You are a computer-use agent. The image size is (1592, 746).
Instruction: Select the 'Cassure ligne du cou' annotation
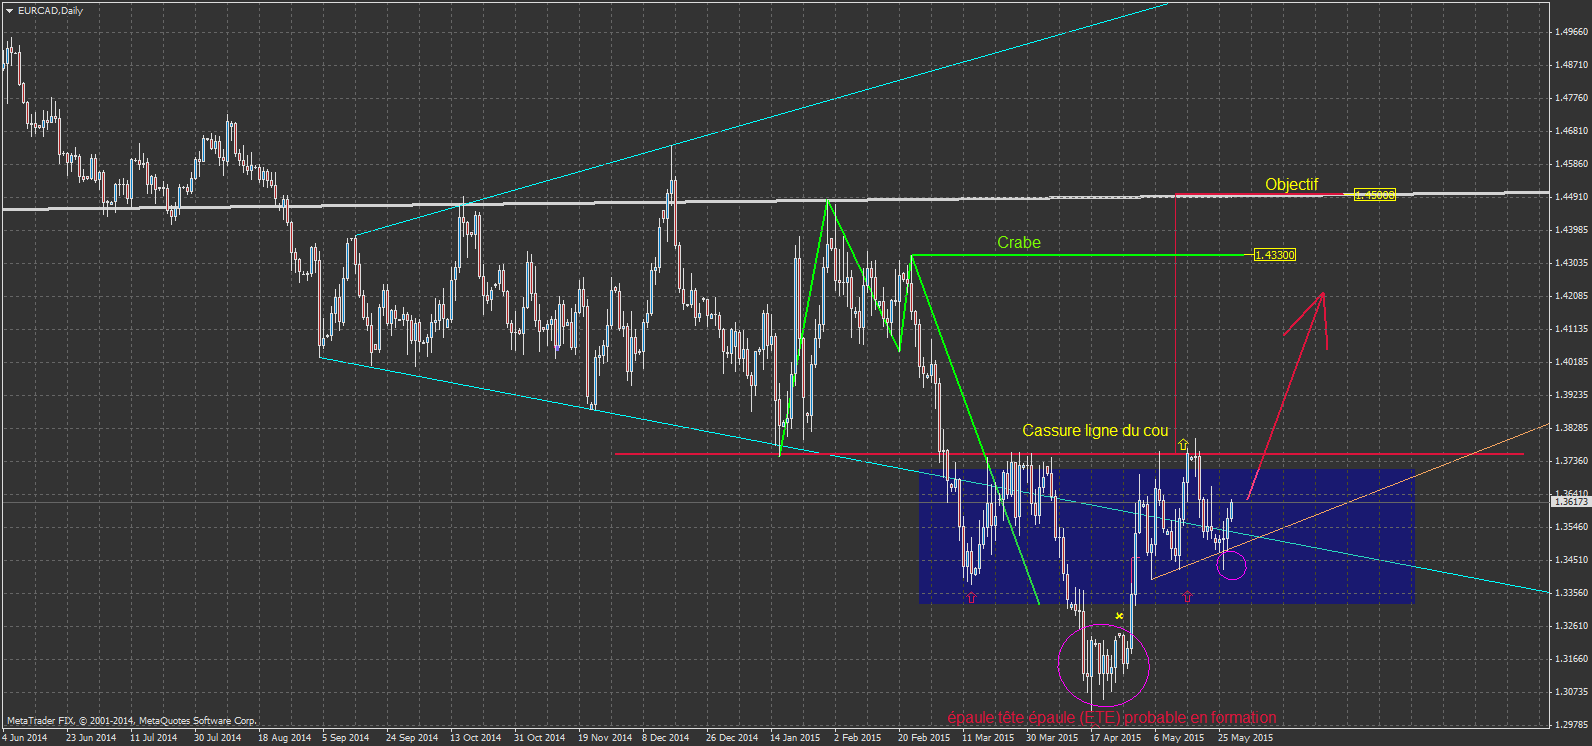click(x=1094, y=430)
